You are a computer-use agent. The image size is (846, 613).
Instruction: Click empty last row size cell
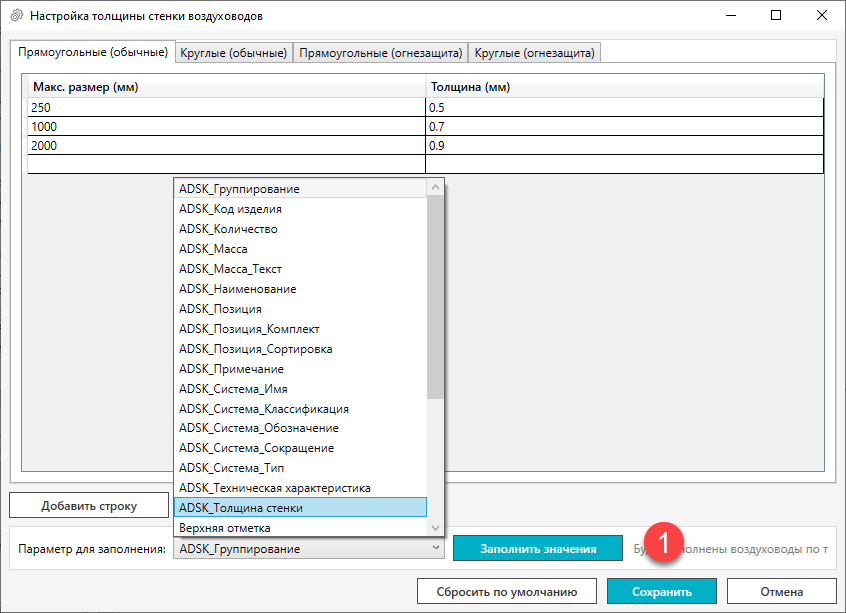(x=227, y=164)
